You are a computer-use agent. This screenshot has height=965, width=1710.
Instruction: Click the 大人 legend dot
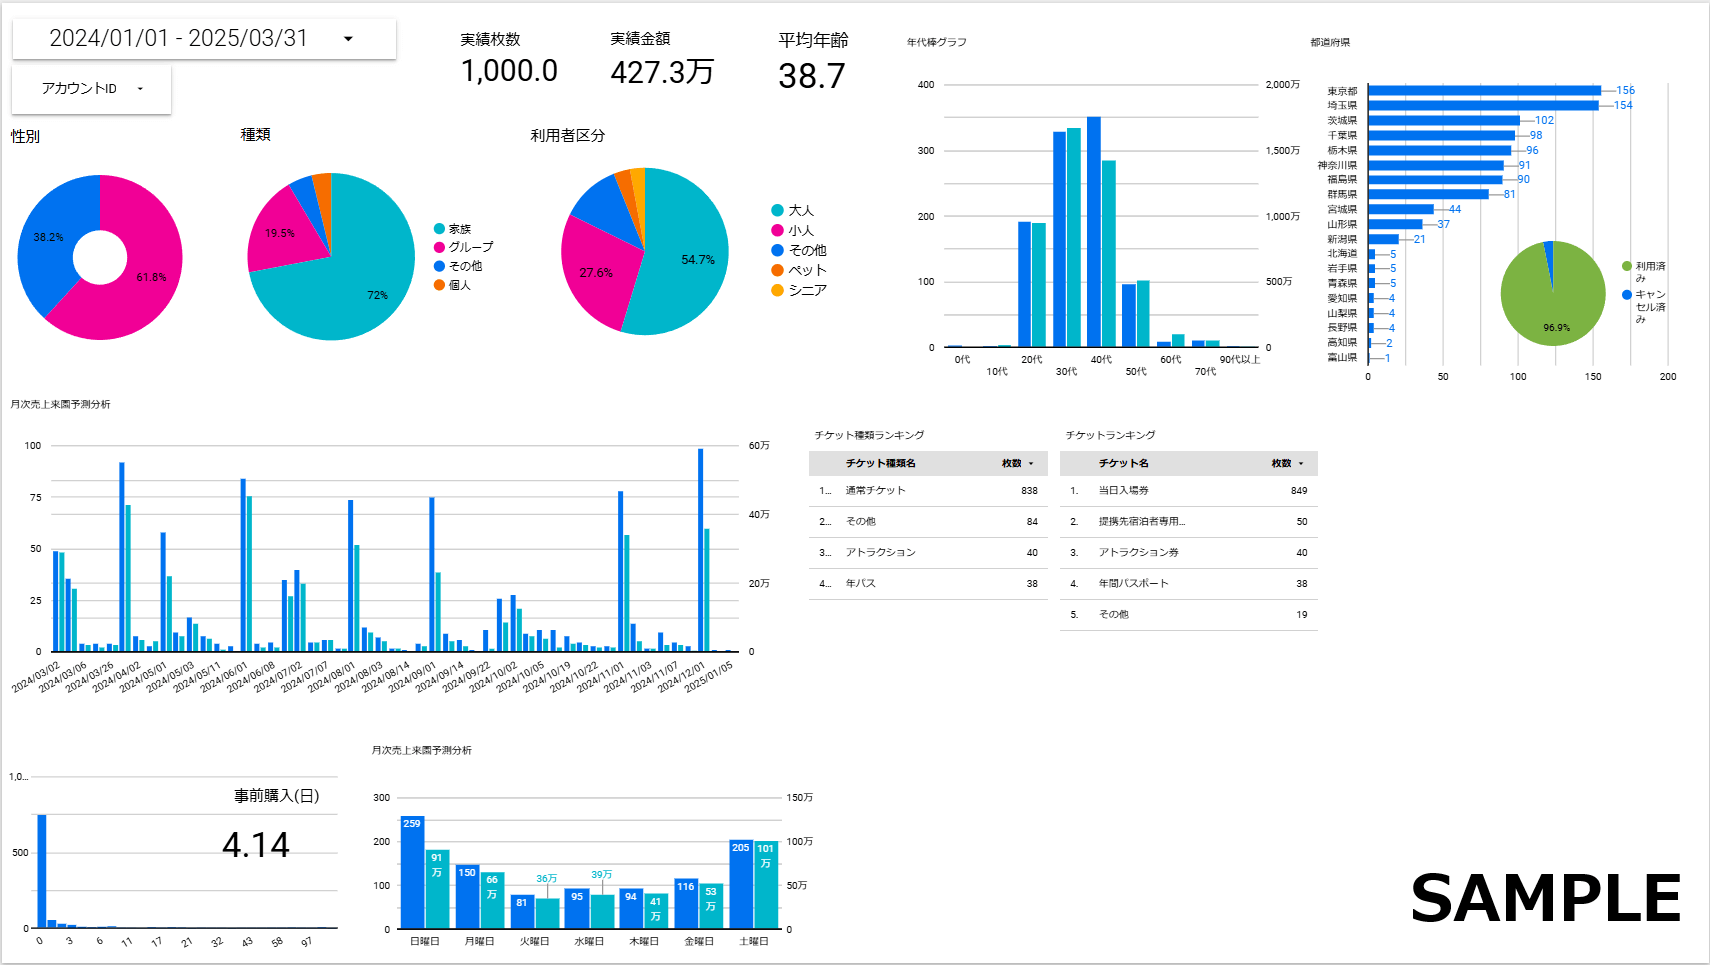click(777, 210)
